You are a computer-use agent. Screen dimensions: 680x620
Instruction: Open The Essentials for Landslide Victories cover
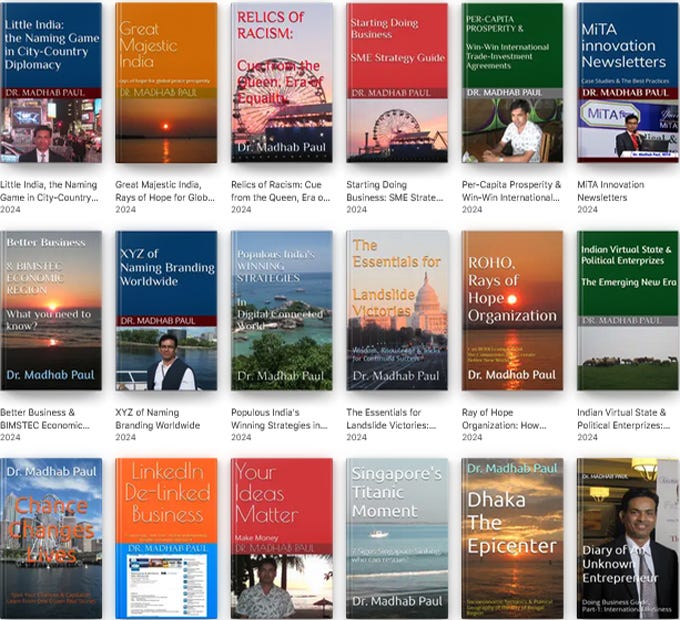pyautogui.click(x=397, y=310)
